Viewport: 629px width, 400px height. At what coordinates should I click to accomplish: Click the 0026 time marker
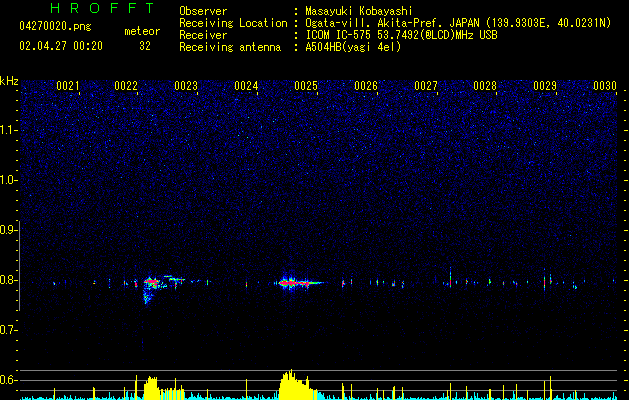[366, 86]
